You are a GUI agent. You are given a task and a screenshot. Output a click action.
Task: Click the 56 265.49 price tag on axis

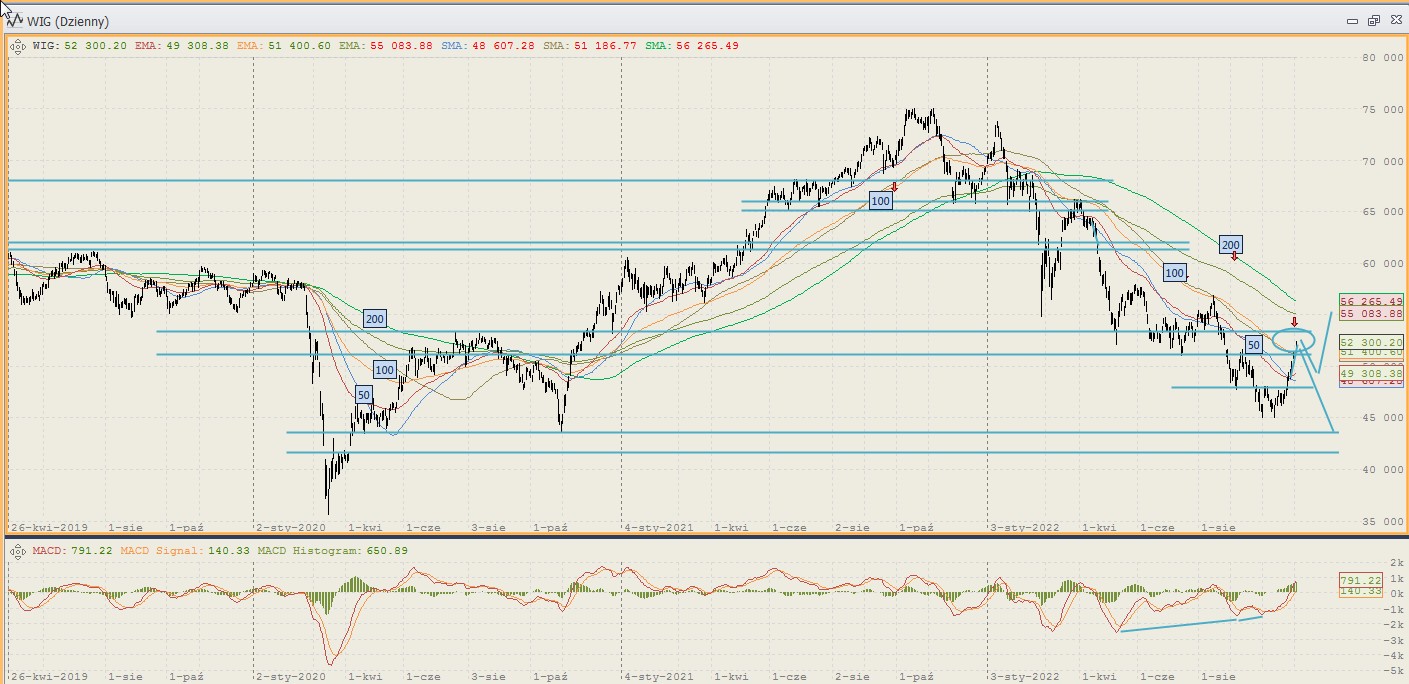point(1372,301)
